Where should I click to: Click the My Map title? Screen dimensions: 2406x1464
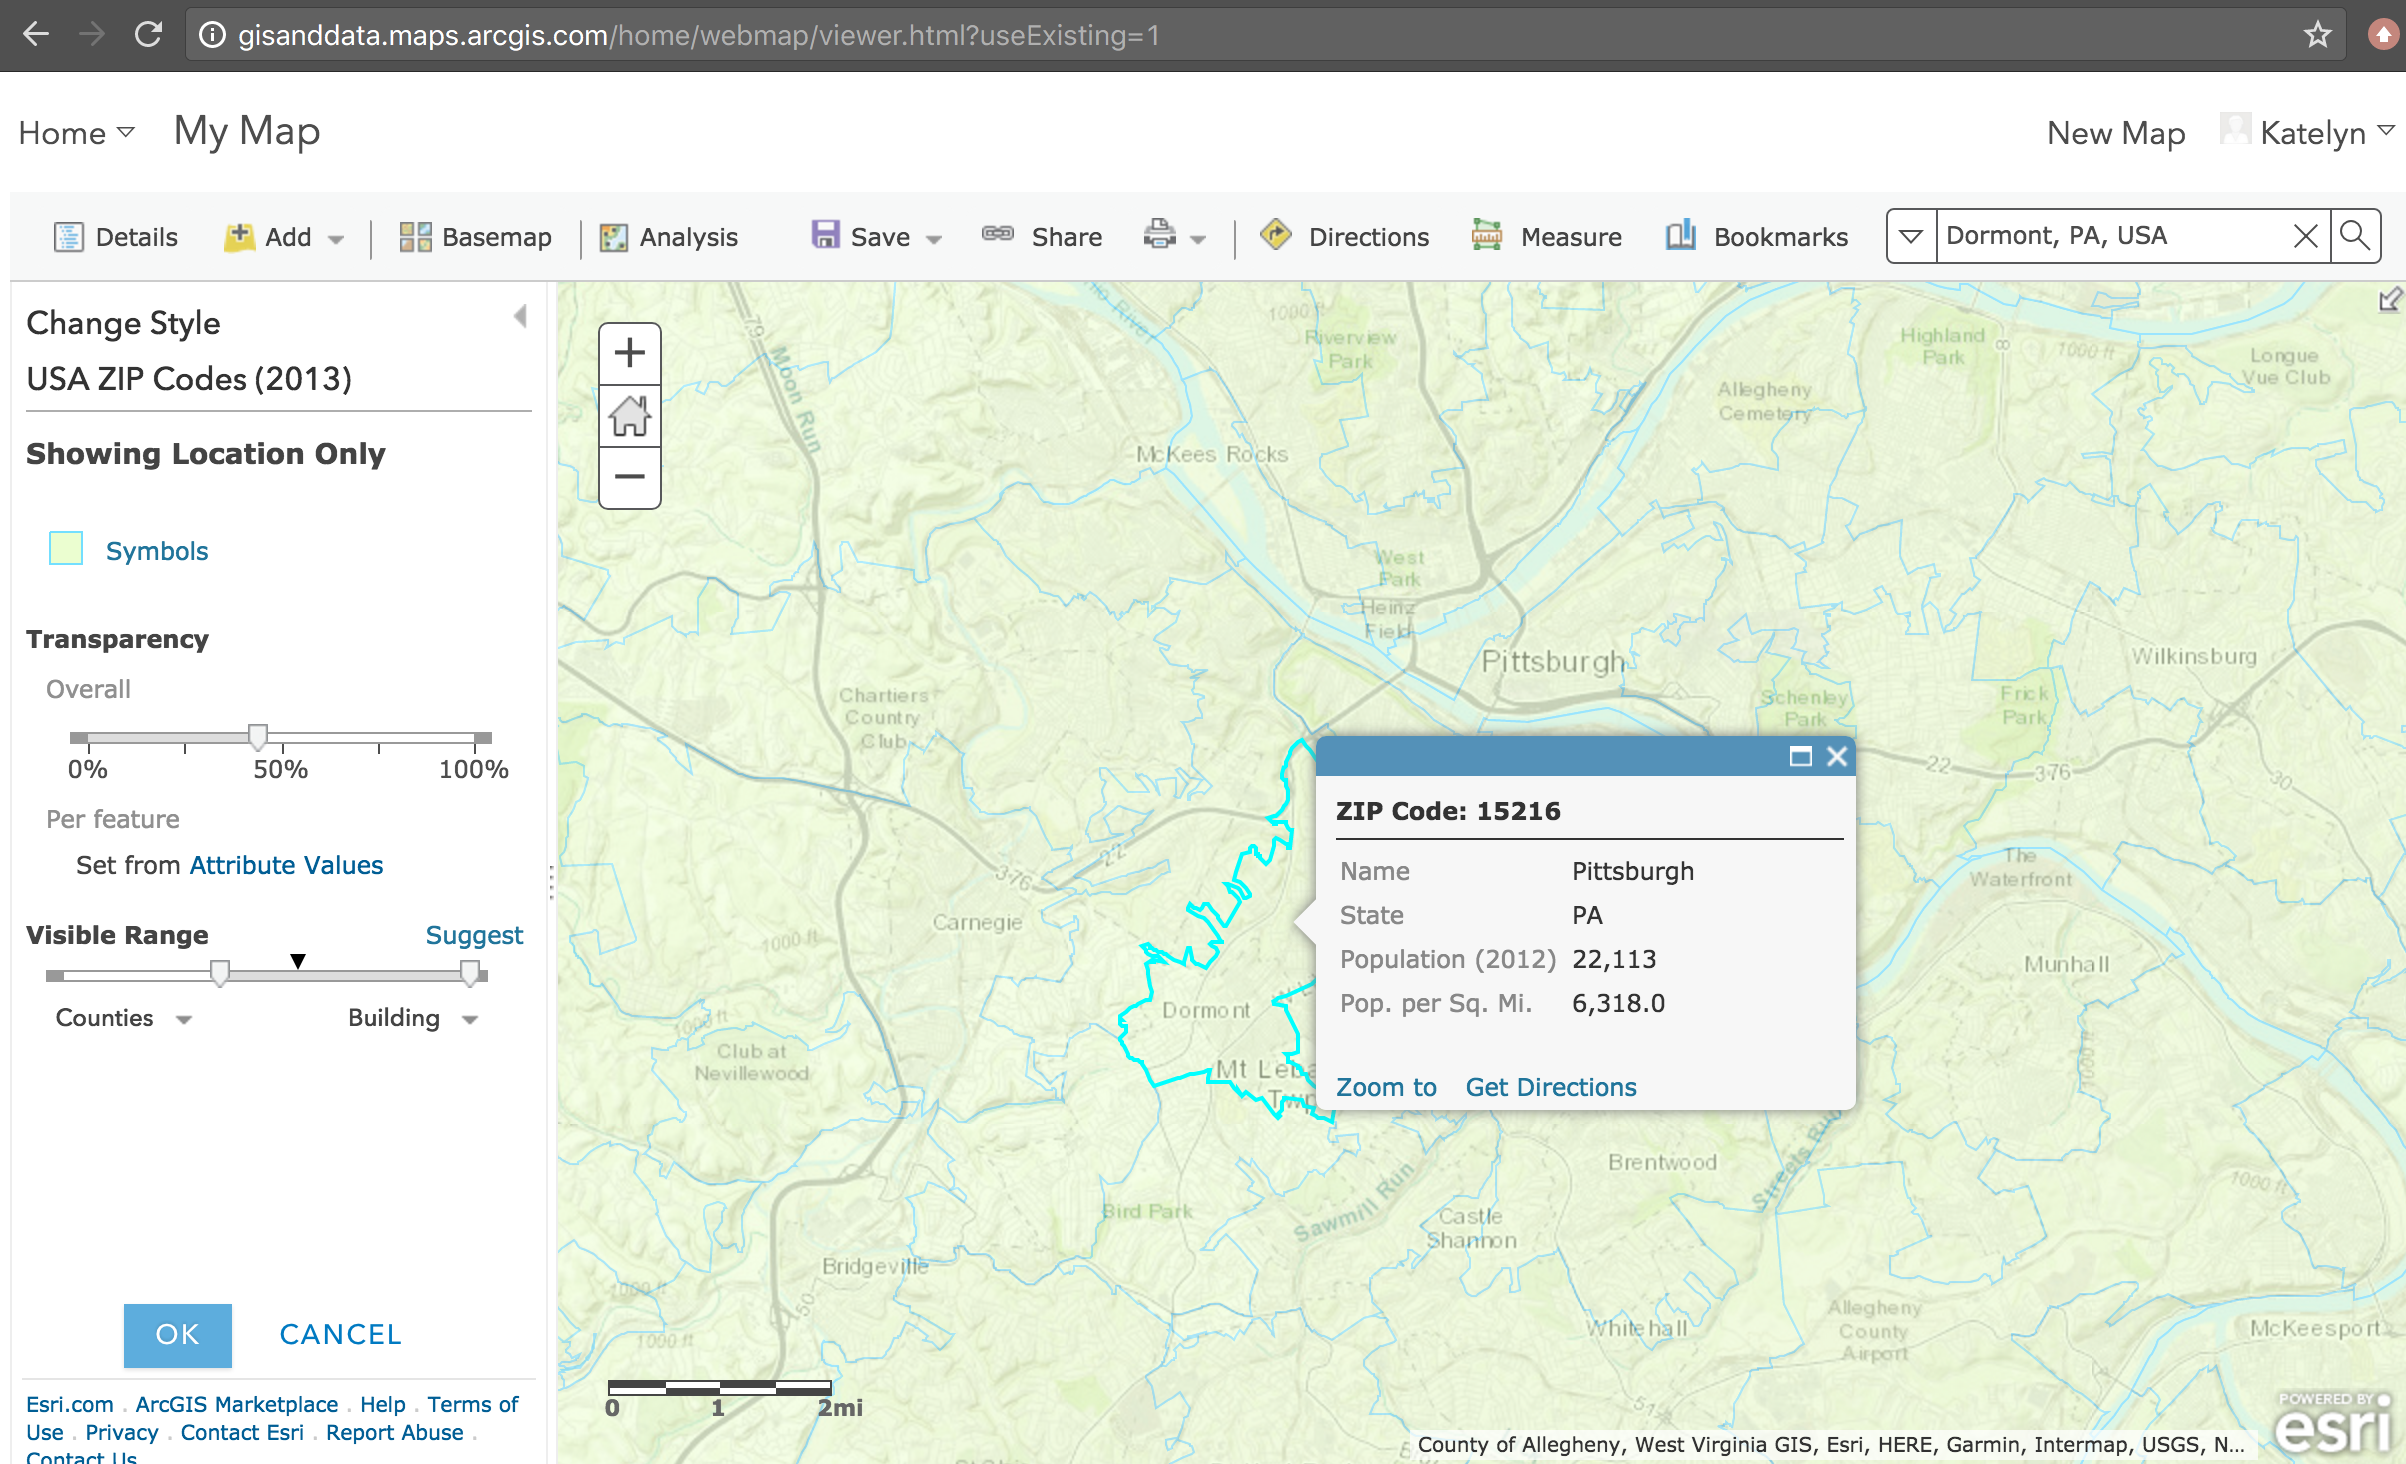(247, 132)
